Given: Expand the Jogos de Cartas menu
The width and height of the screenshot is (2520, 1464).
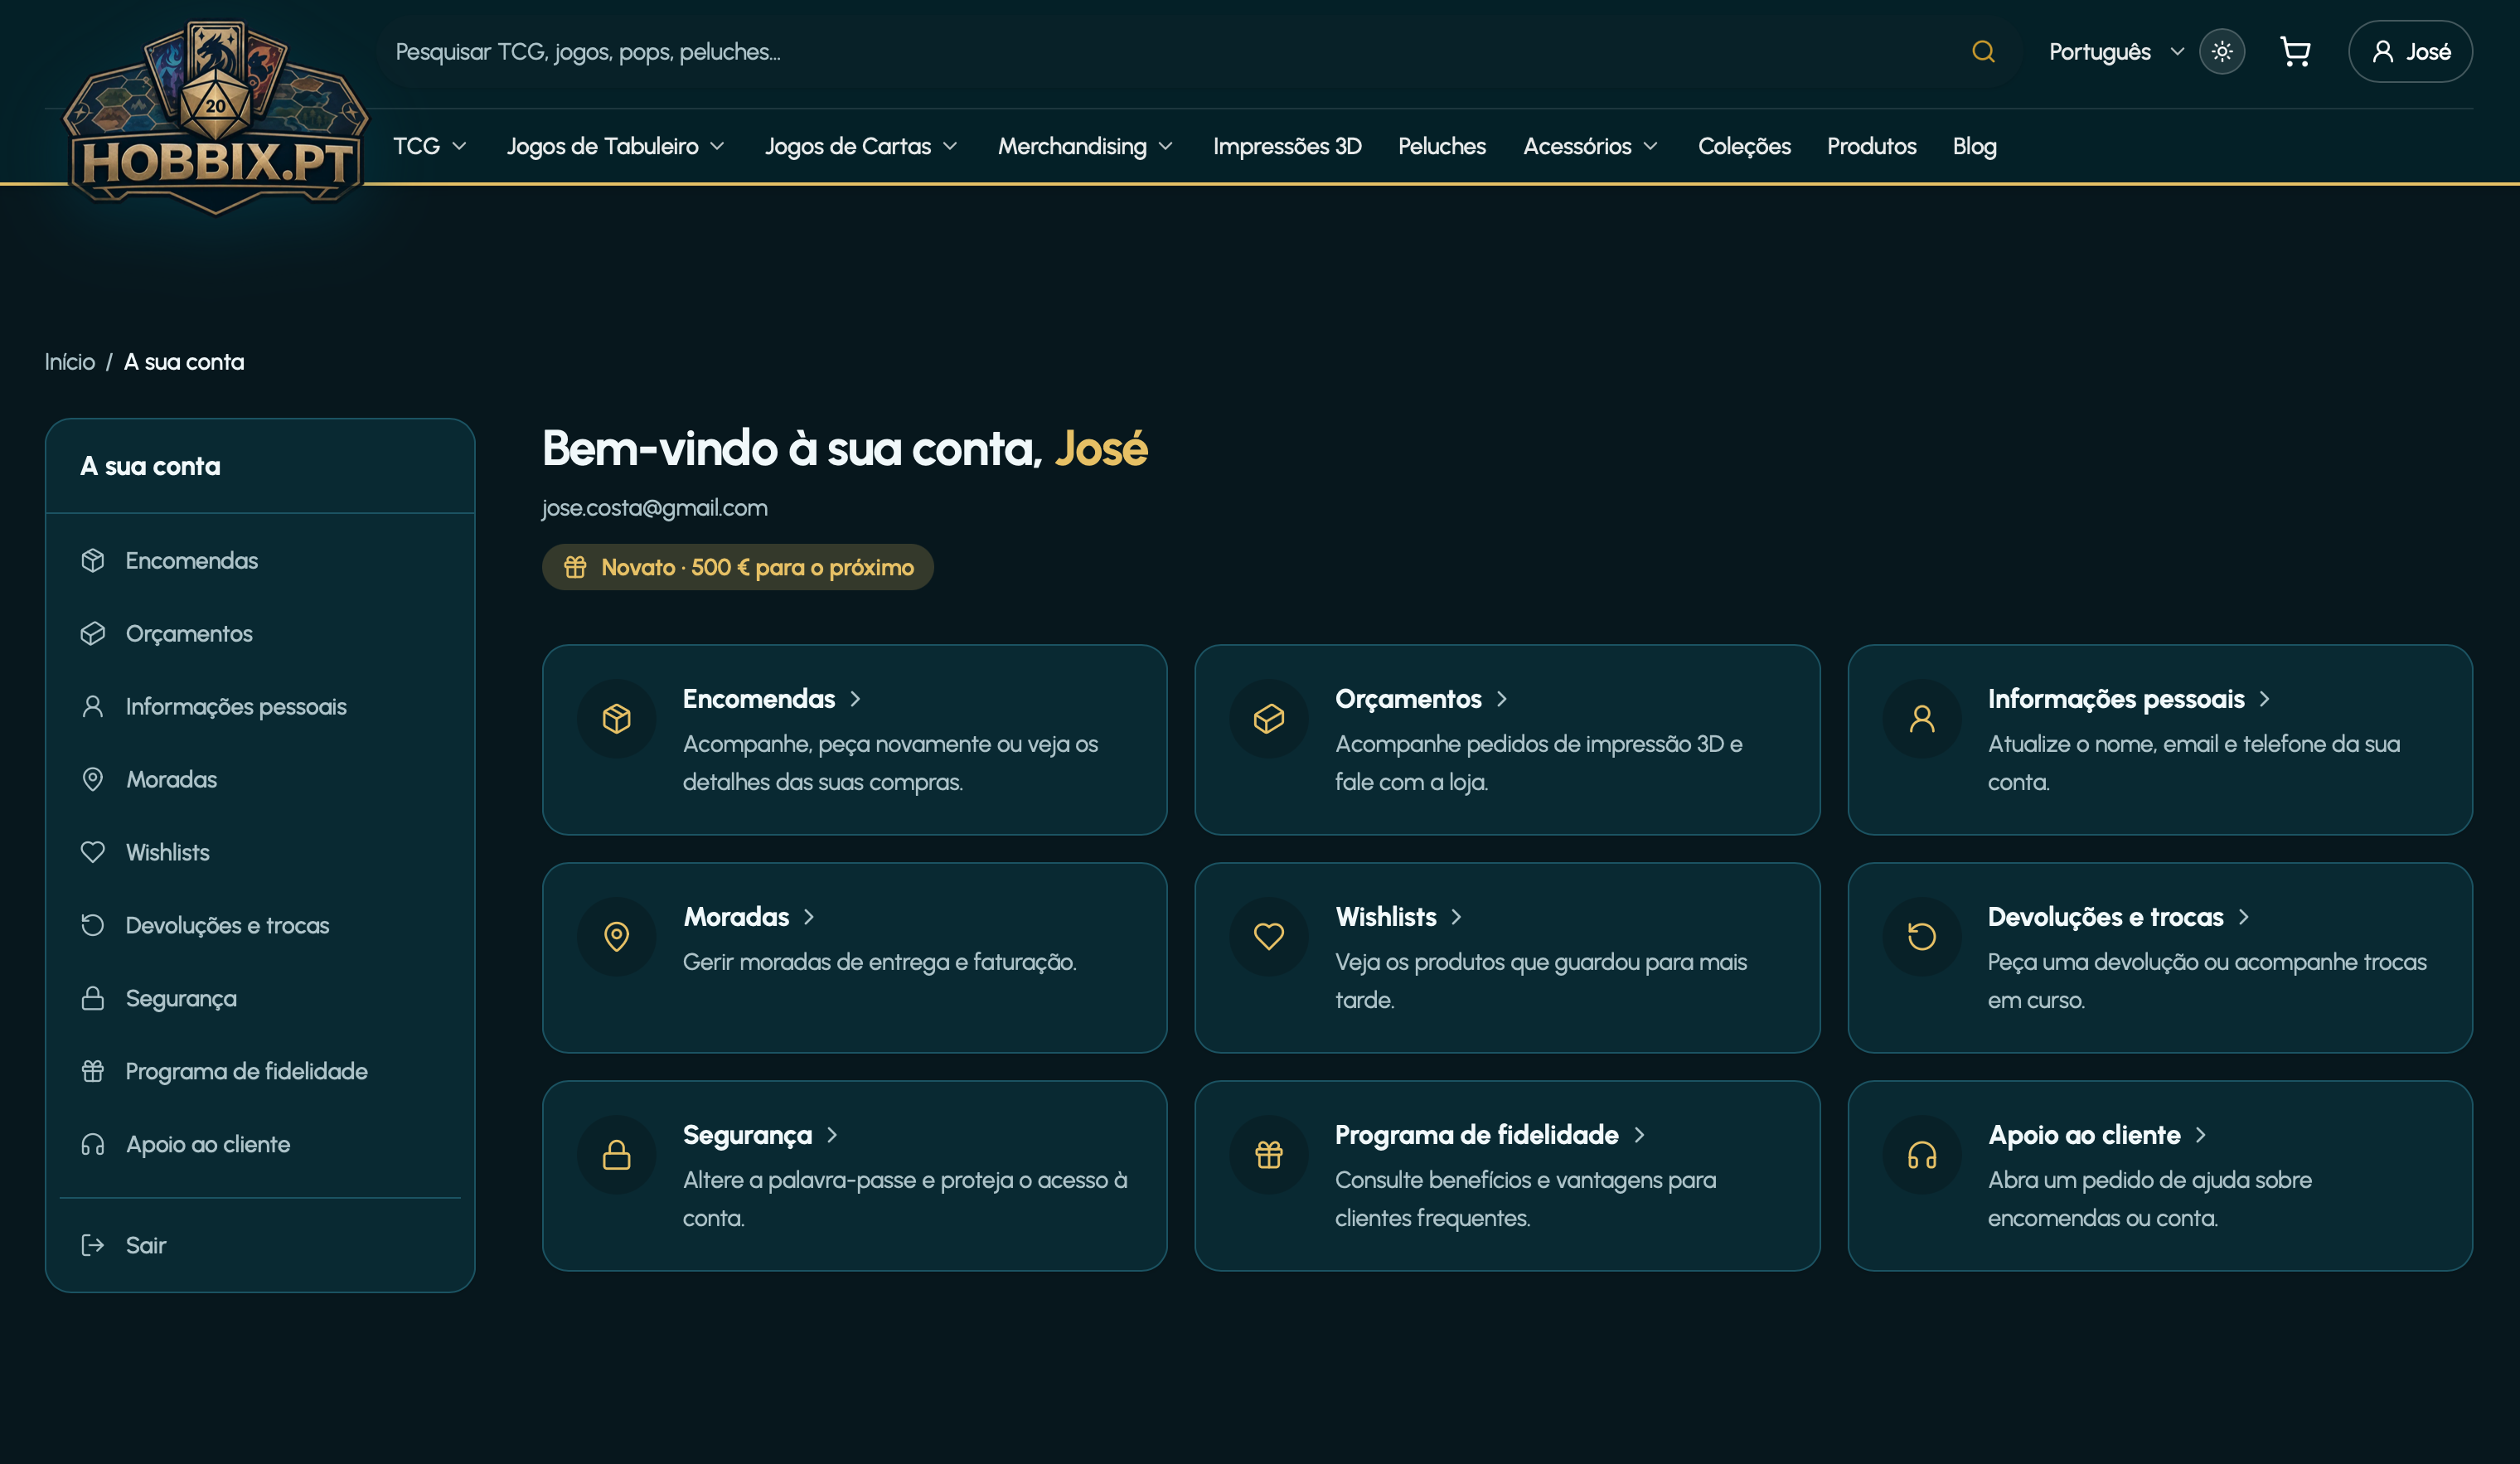Looking at the screenshot, I should [x=861, y=146].
